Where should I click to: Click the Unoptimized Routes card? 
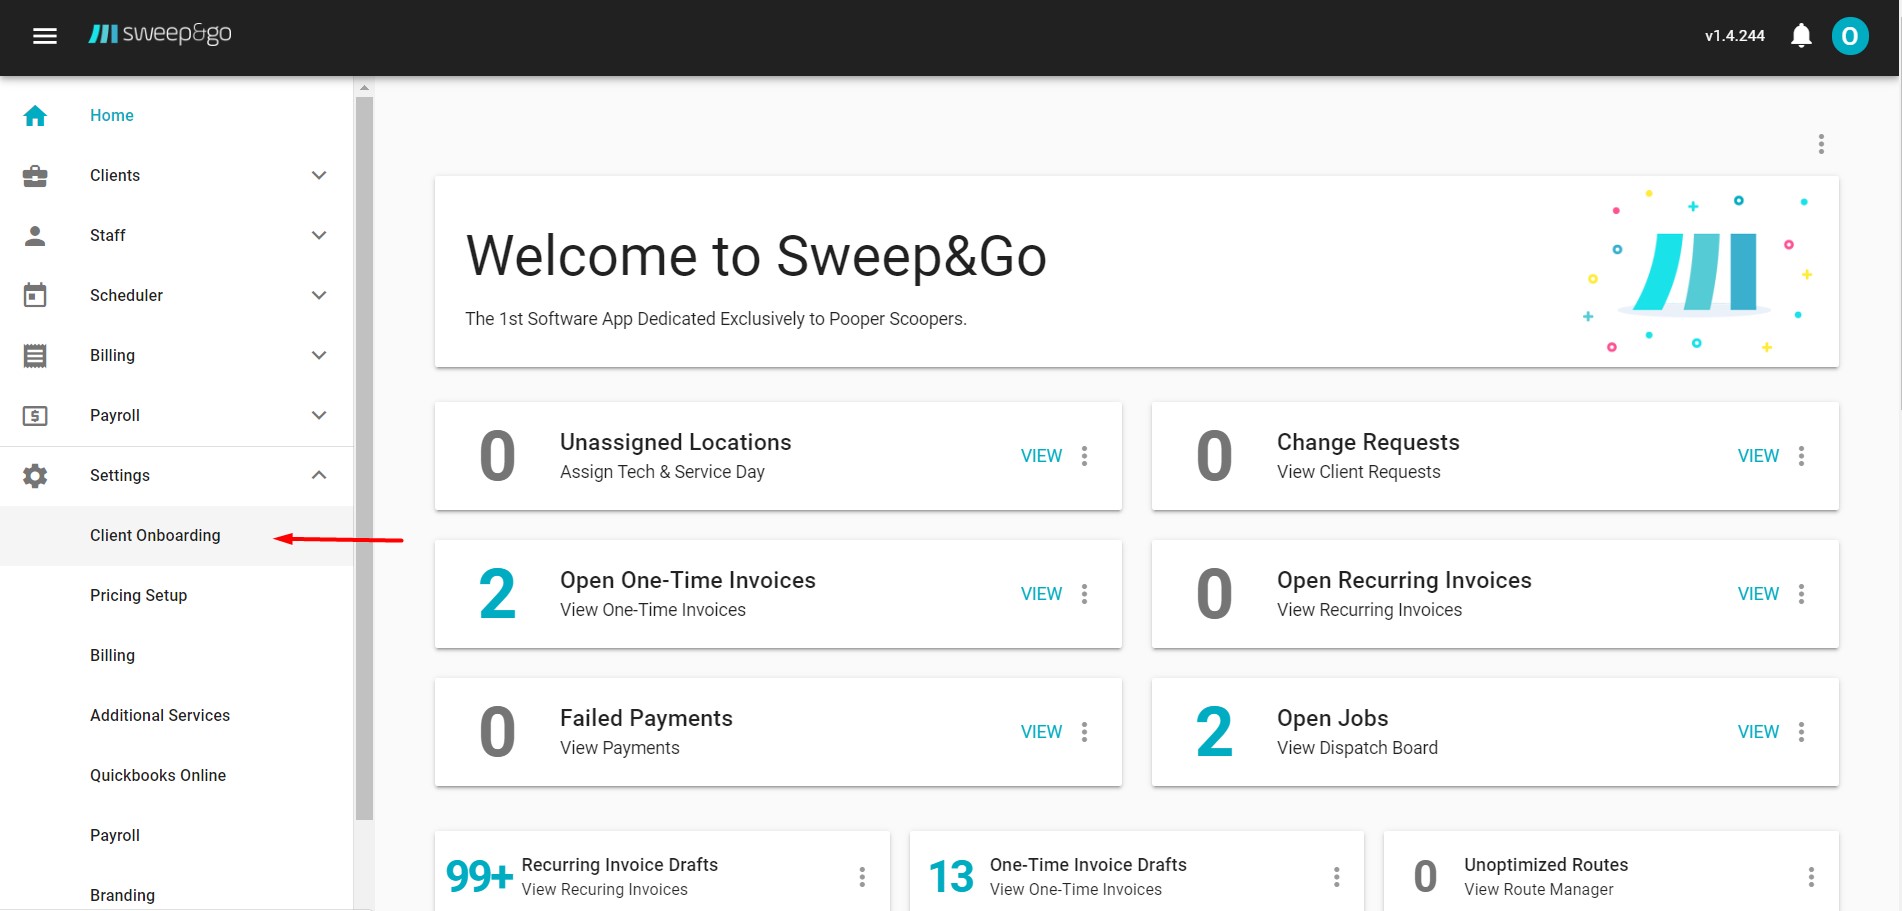pos(1611,871)
